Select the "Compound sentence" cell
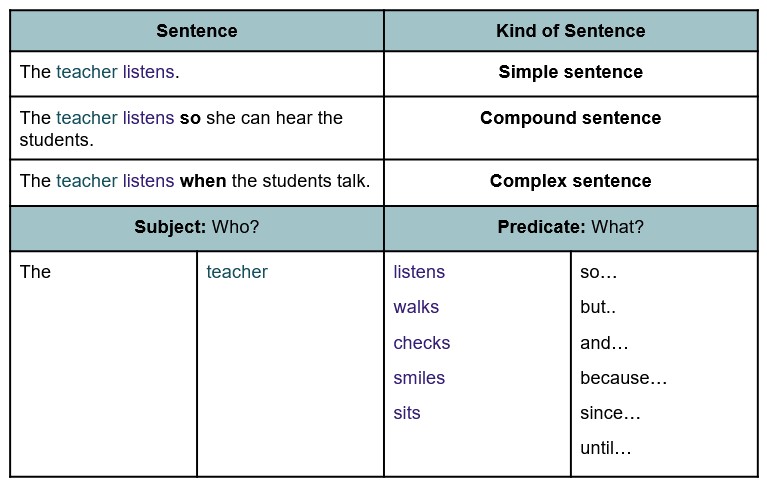Viewport: 767px width, 483px height. [570, 118]
